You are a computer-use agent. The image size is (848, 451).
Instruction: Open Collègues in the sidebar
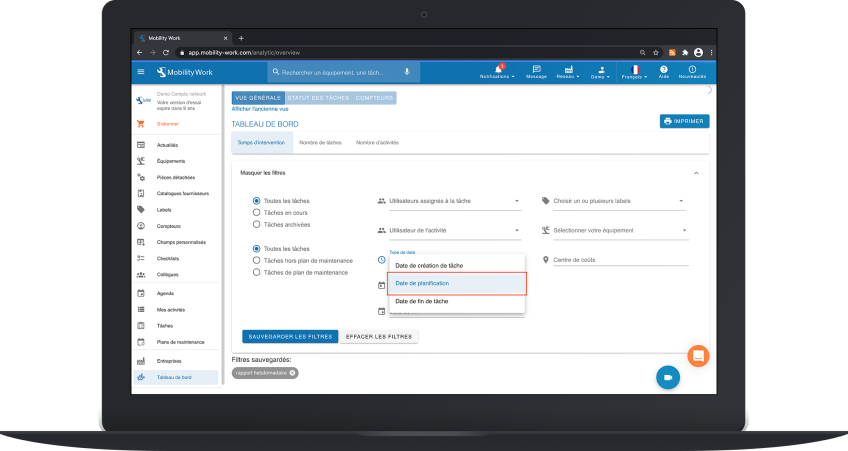[x=168, y=275]
